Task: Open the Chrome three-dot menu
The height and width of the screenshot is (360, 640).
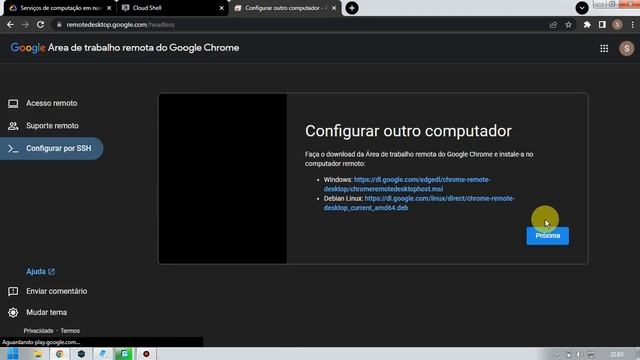Action: pos(632,24)
